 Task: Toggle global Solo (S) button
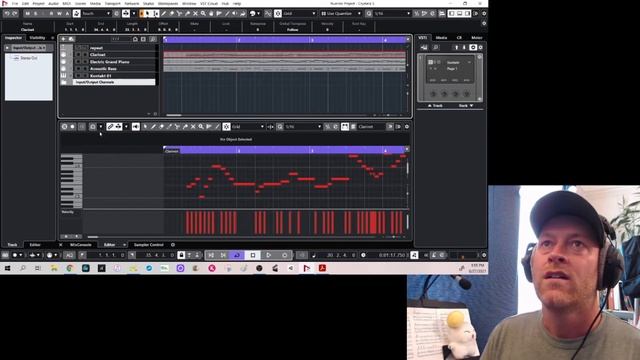click(36, 13)
